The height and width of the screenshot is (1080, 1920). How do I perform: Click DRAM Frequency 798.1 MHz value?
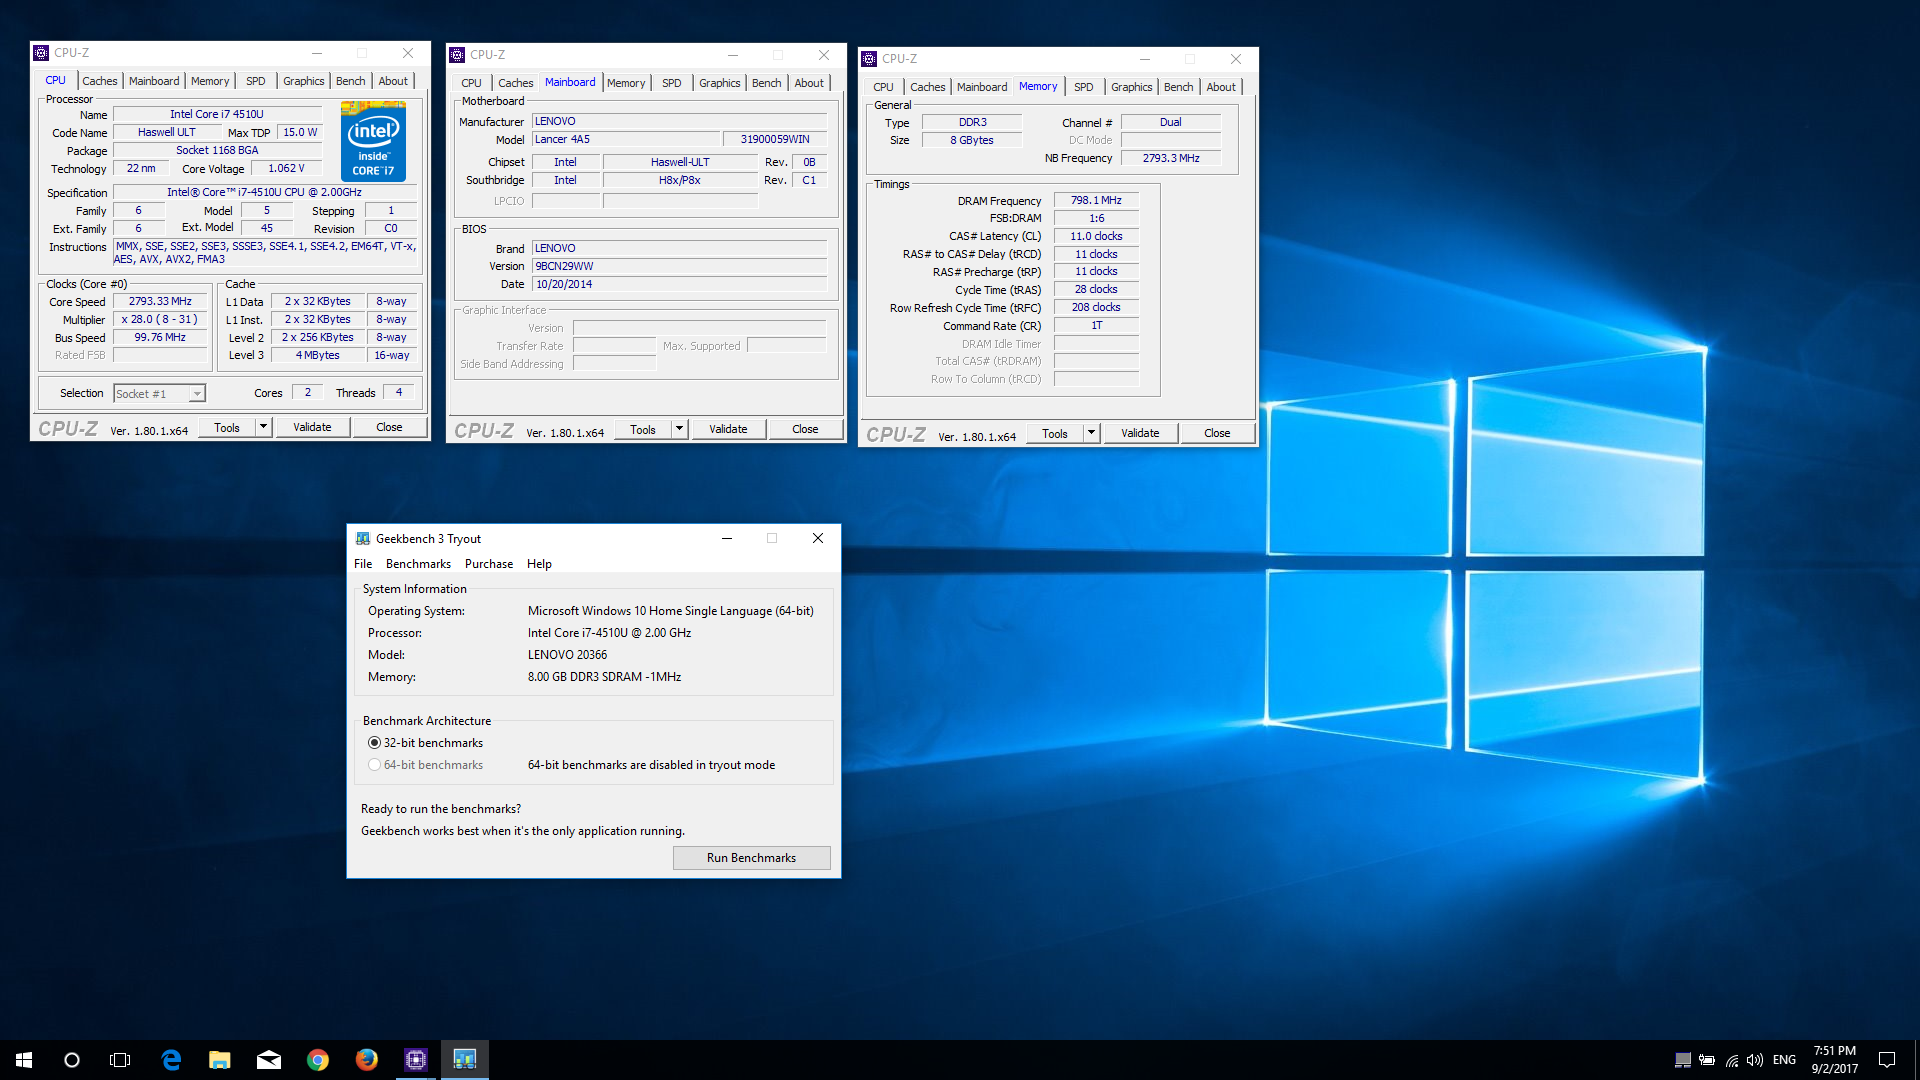[x=1096, y=200]
